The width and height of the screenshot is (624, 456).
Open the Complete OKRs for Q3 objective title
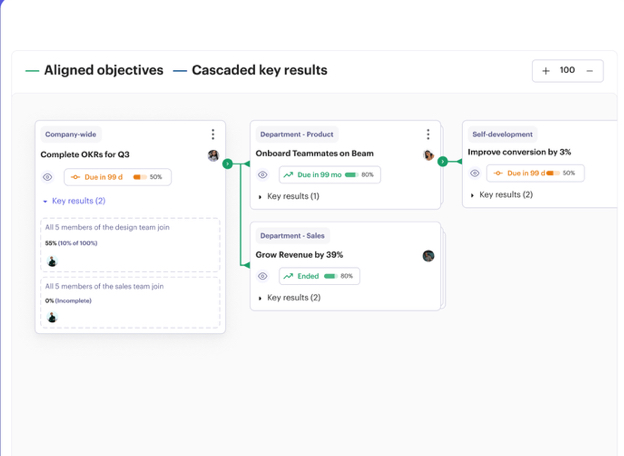[85, 154]
